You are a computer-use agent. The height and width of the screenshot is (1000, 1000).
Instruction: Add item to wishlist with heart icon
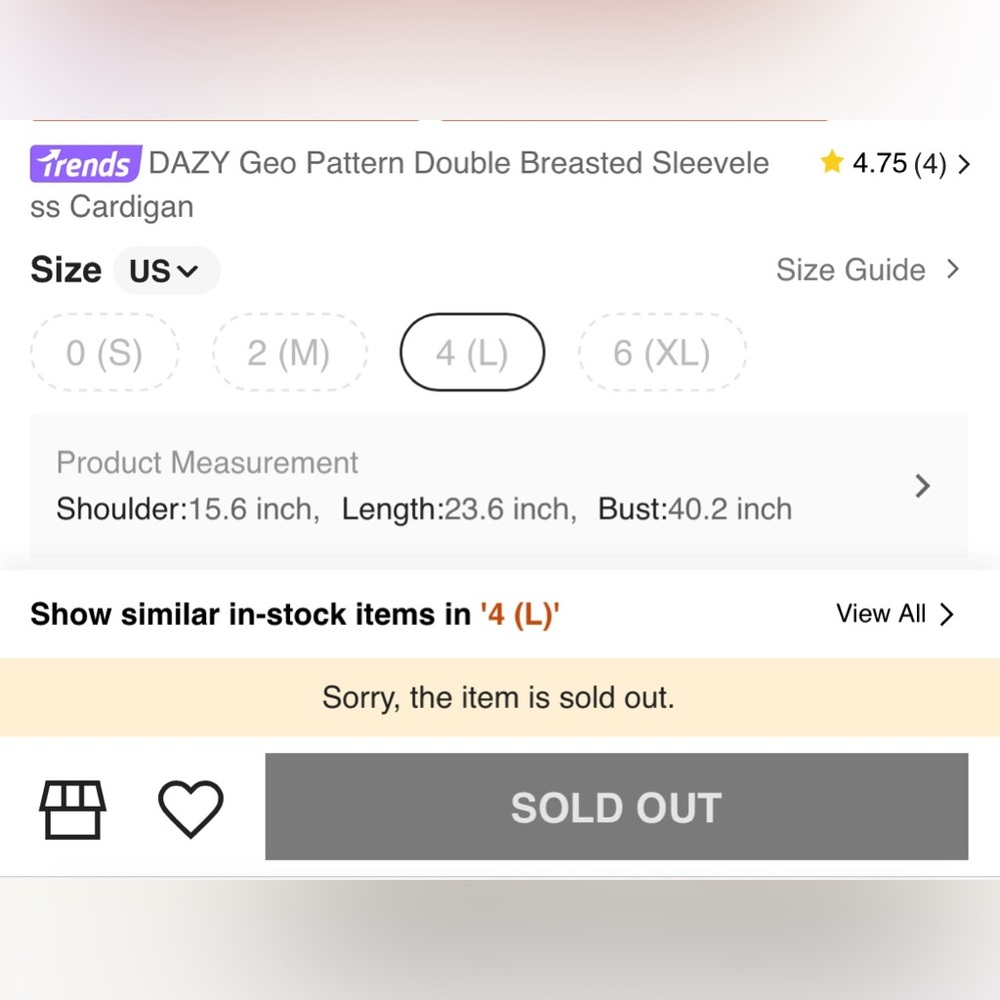191,808
